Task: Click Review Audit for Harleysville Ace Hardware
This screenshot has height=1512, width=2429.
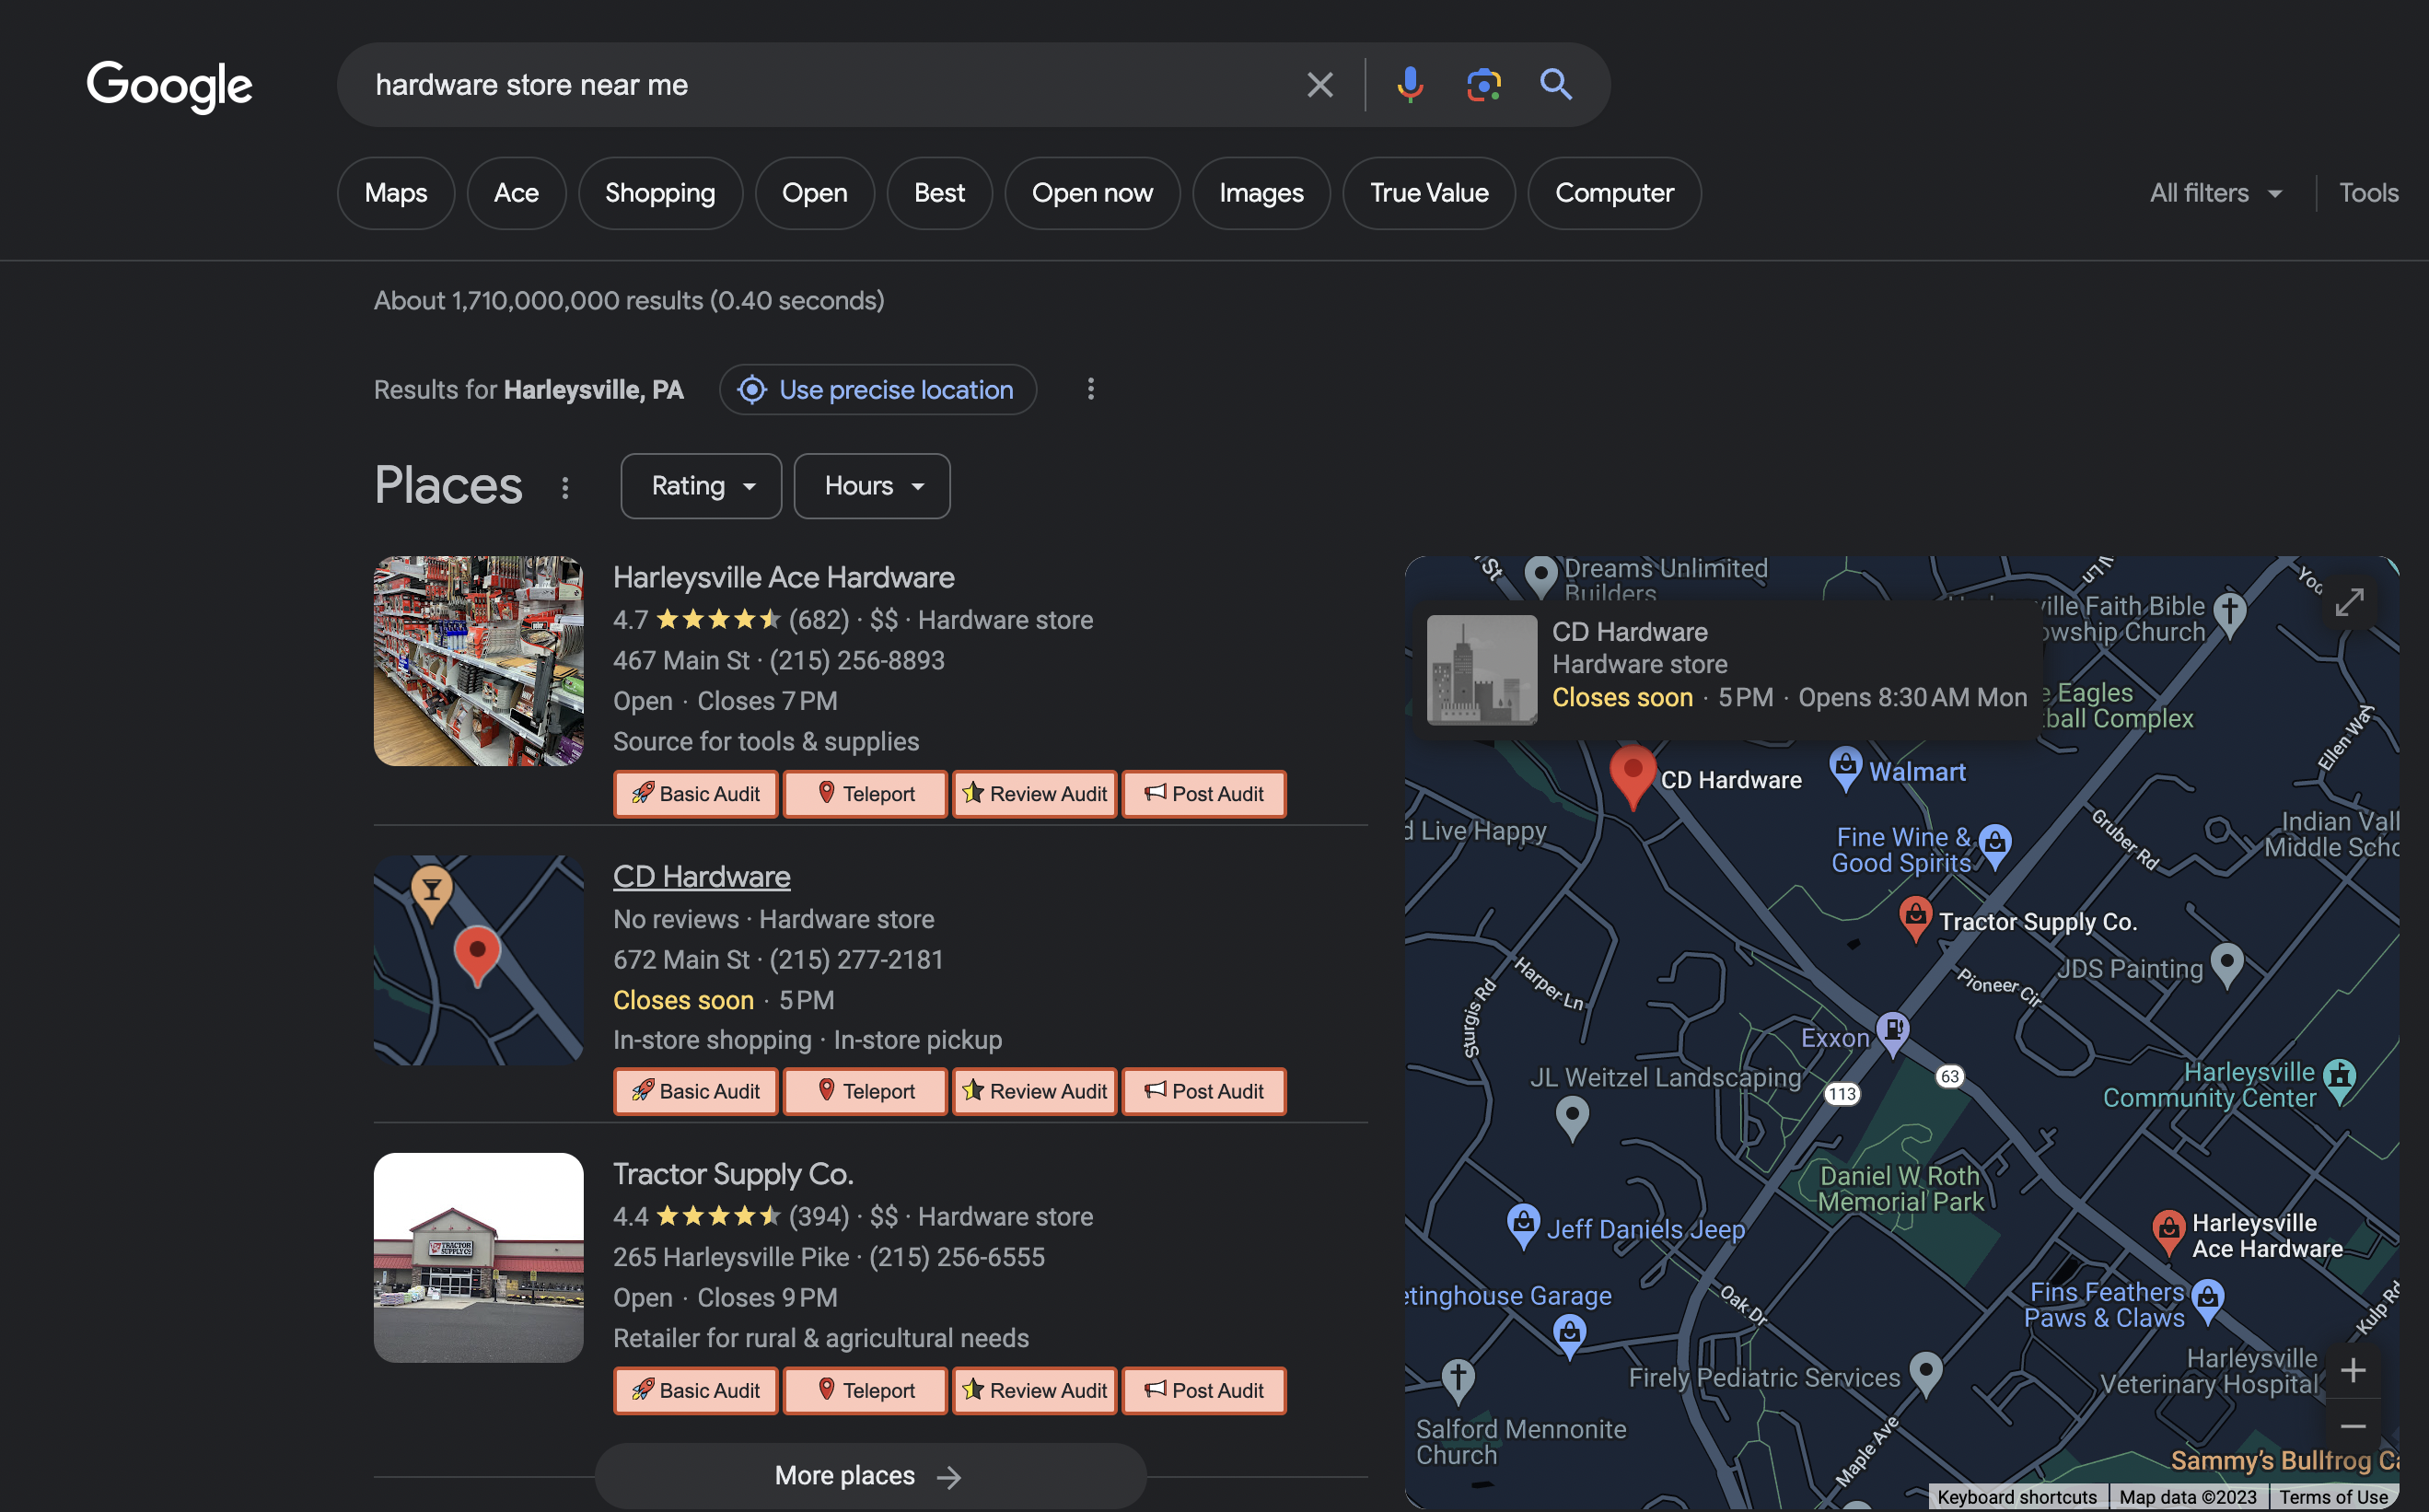Action: click(x=1034, y=794)
